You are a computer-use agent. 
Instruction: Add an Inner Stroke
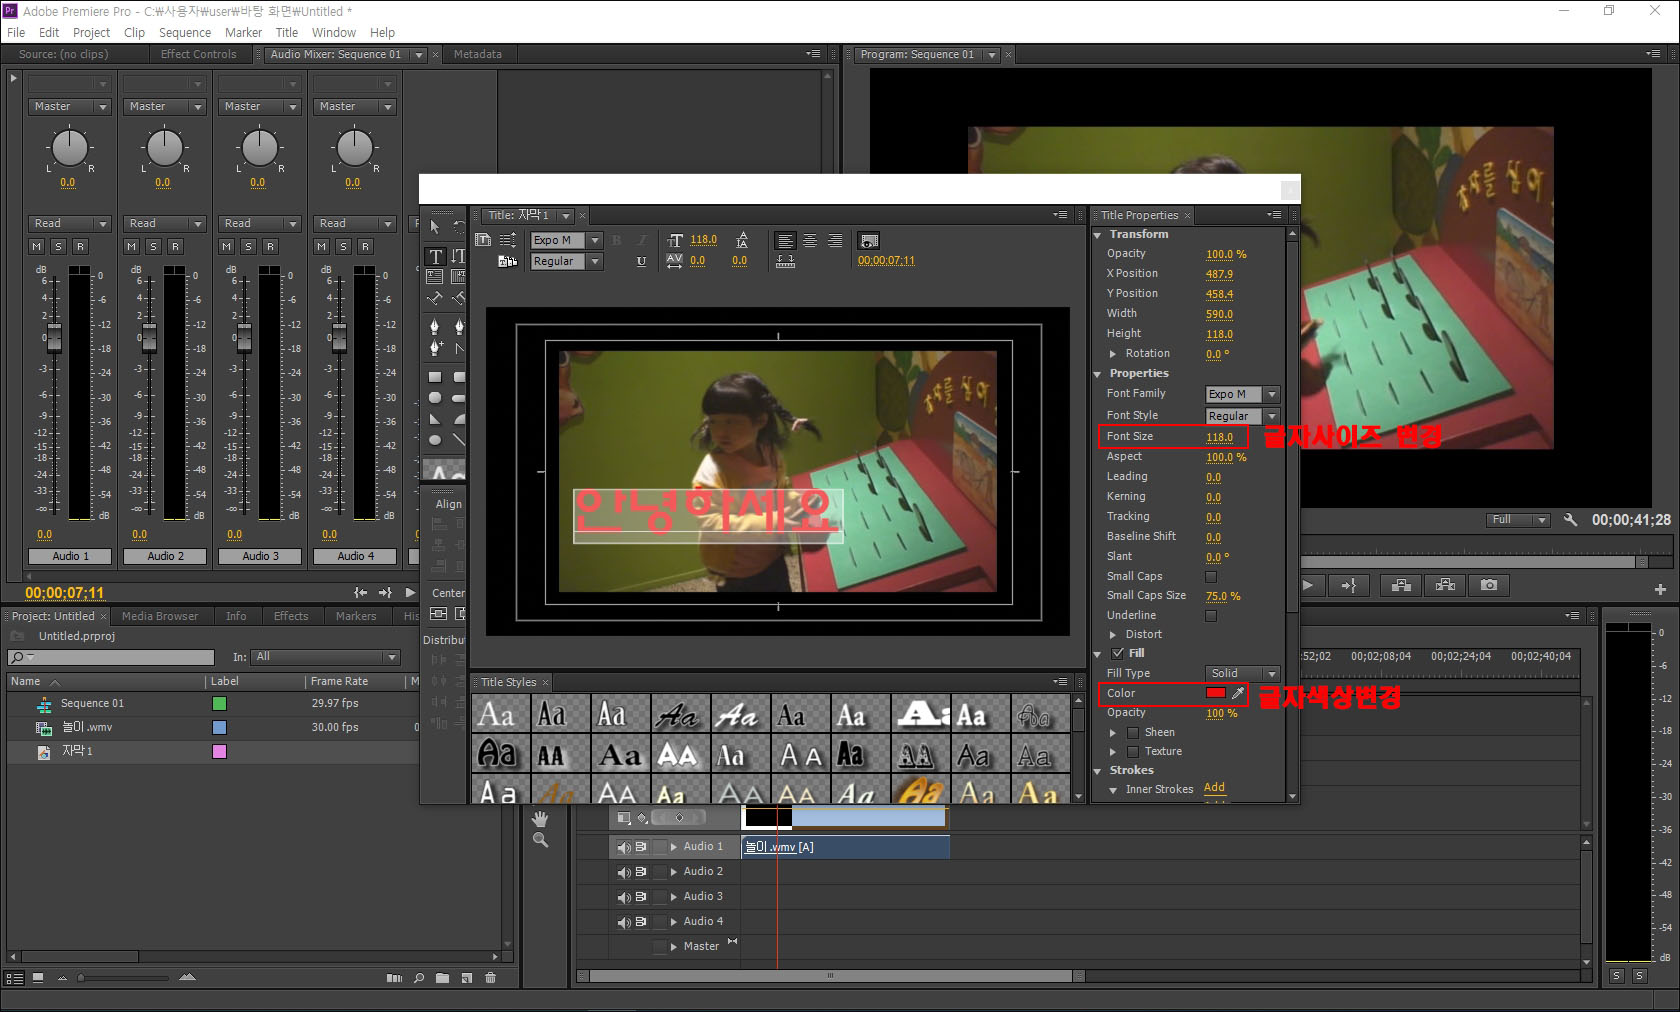[x=1214, y=788]
